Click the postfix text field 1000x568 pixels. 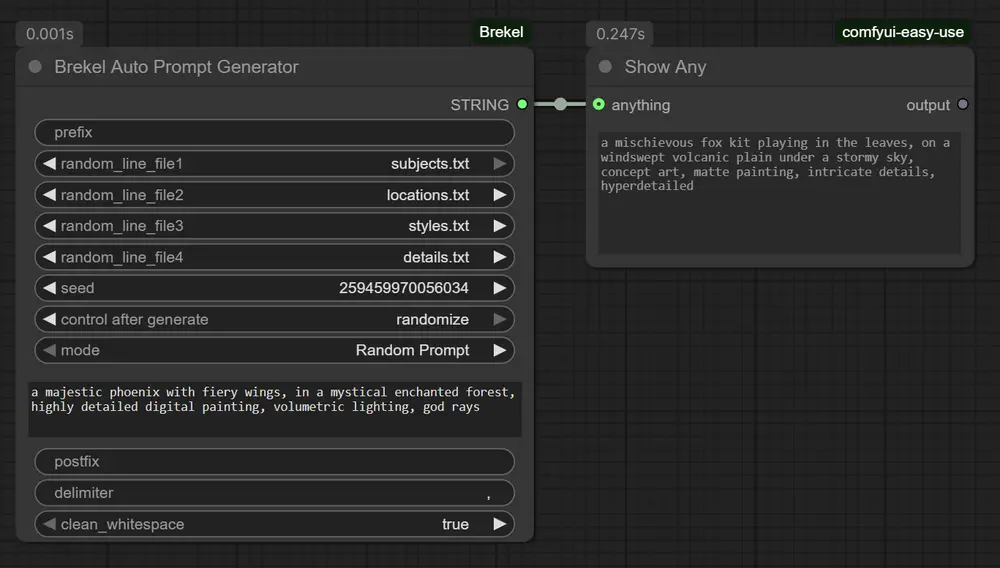(x=274, y=462)
